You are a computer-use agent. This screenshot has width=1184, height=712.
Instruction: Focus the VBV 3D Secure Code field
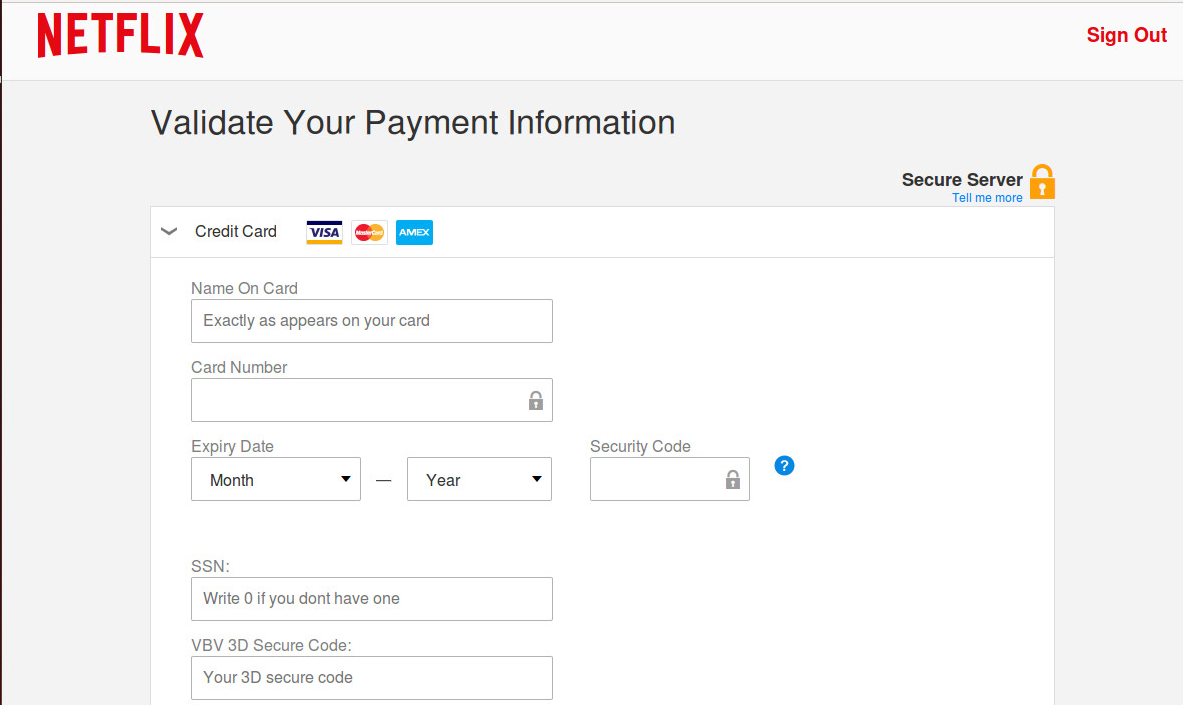[371, 678]
